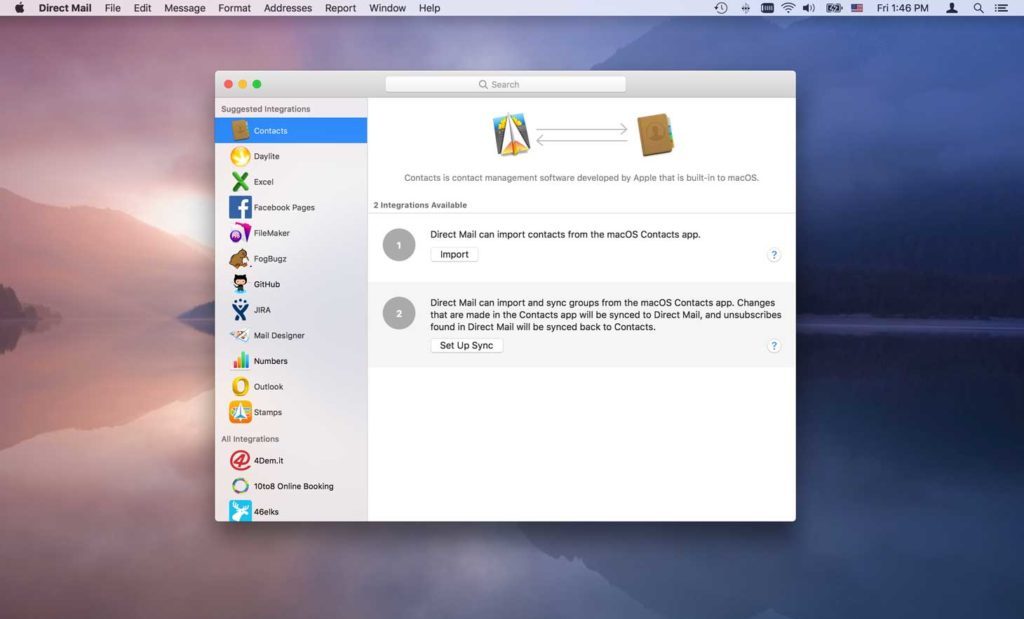The width and height of the screenshot is (1024, 619).
Task: Select the "Outlook" list row label
Action: [x=268, y=387]
